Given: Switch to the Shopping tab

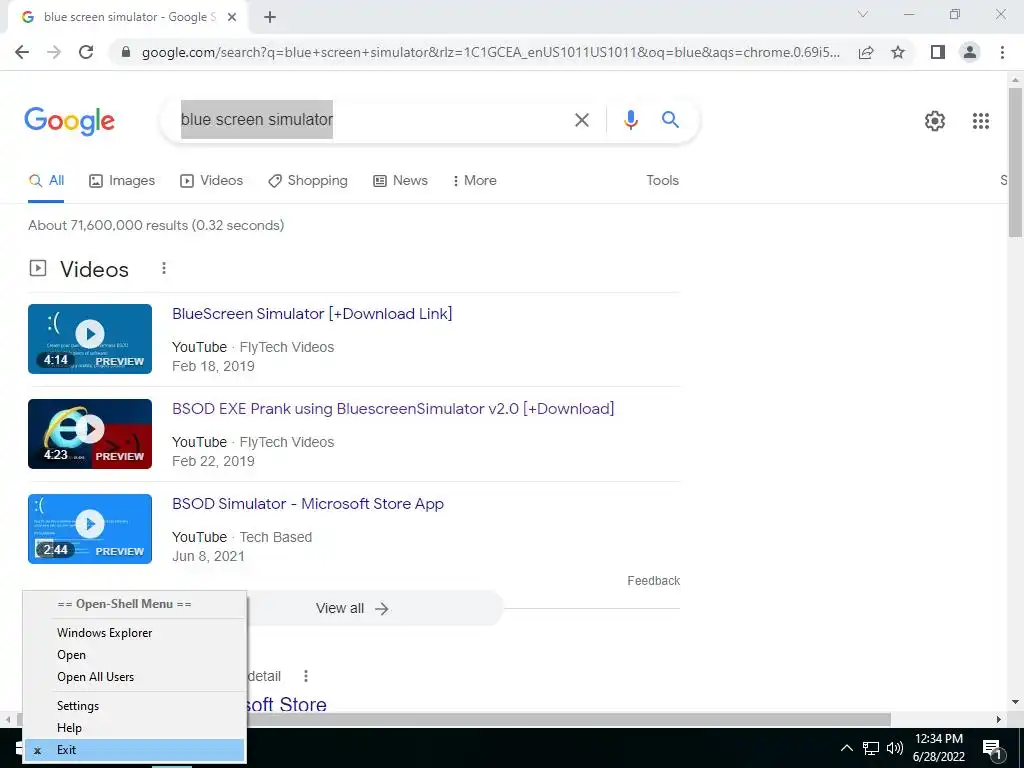Looking at the screenshot, I should [308, 181].
